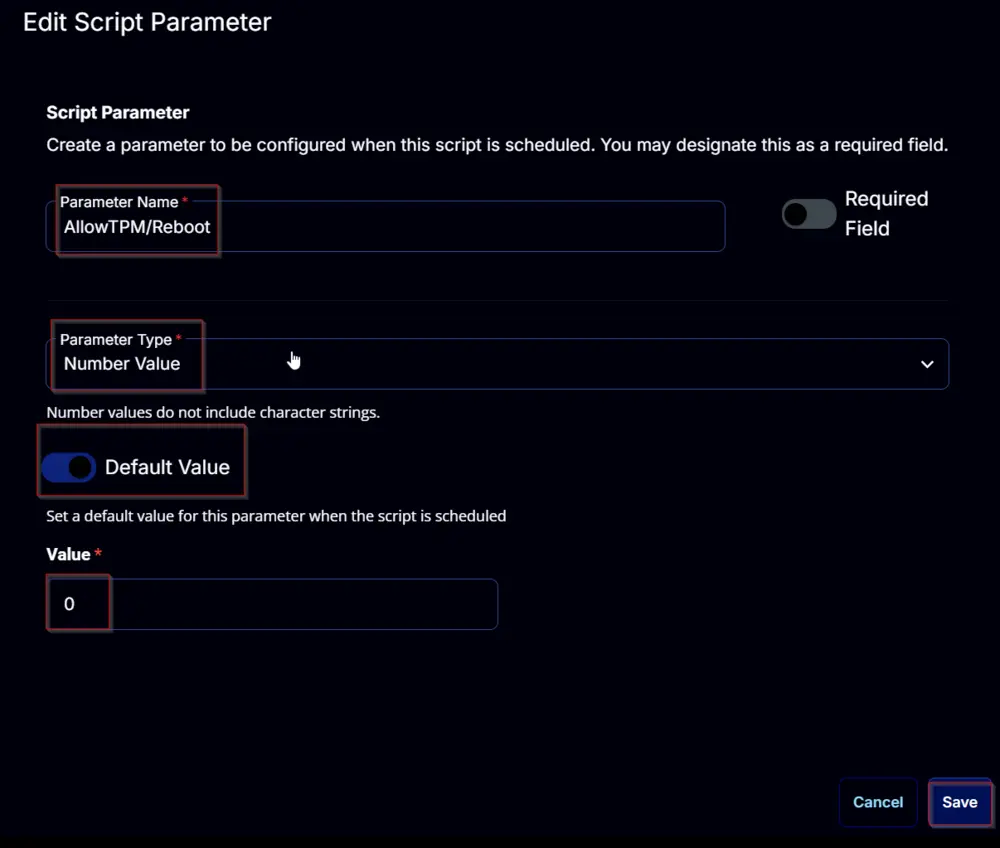Click the default Value input field
The height and width of the screenshot is (848, 1000).
tap(272, 604)
